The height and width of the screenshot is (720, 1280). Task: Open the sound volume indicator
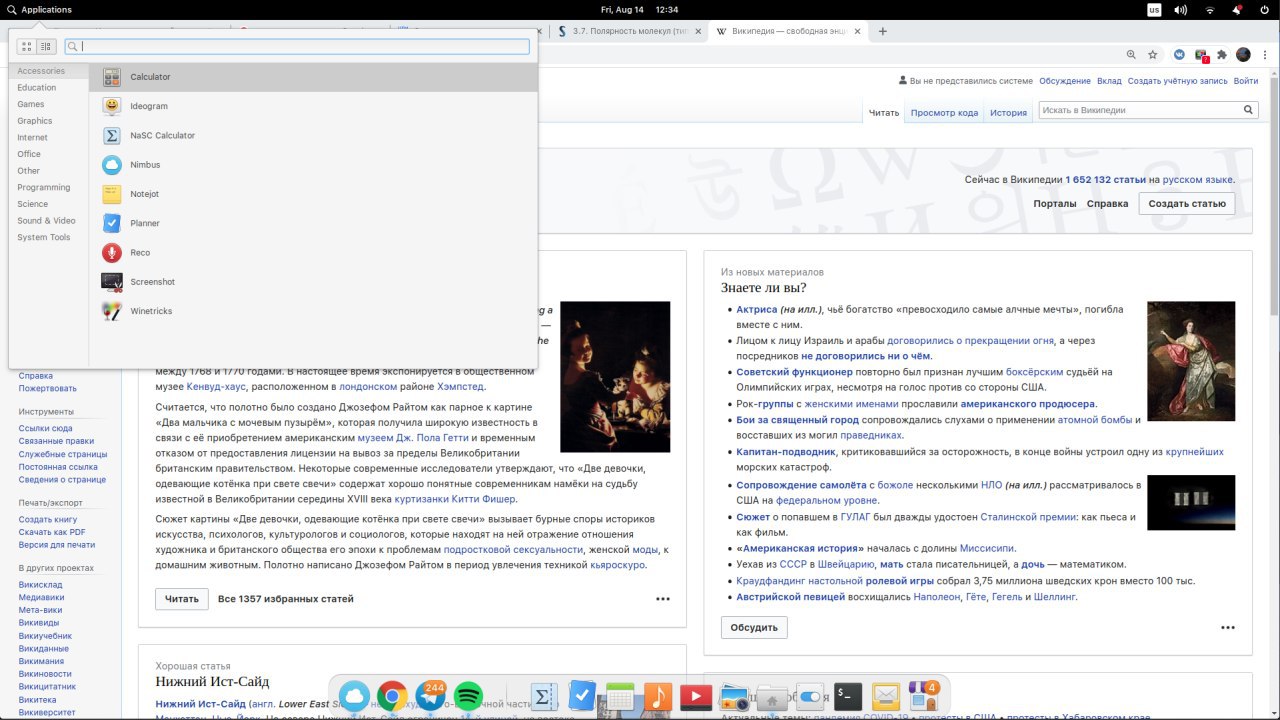(1181, 10)
